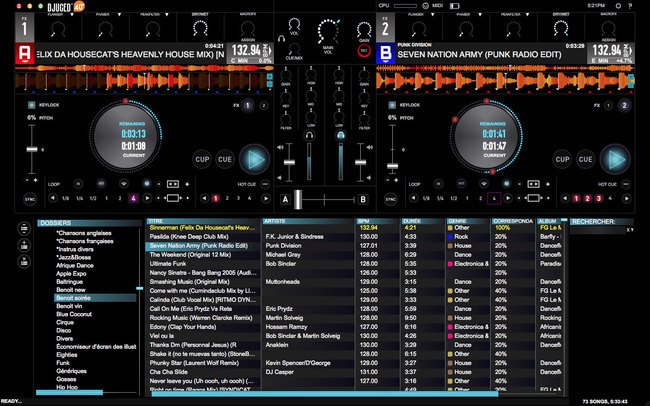Assign FX 1 on deck B
650x406 pixels.
point(609,105)
